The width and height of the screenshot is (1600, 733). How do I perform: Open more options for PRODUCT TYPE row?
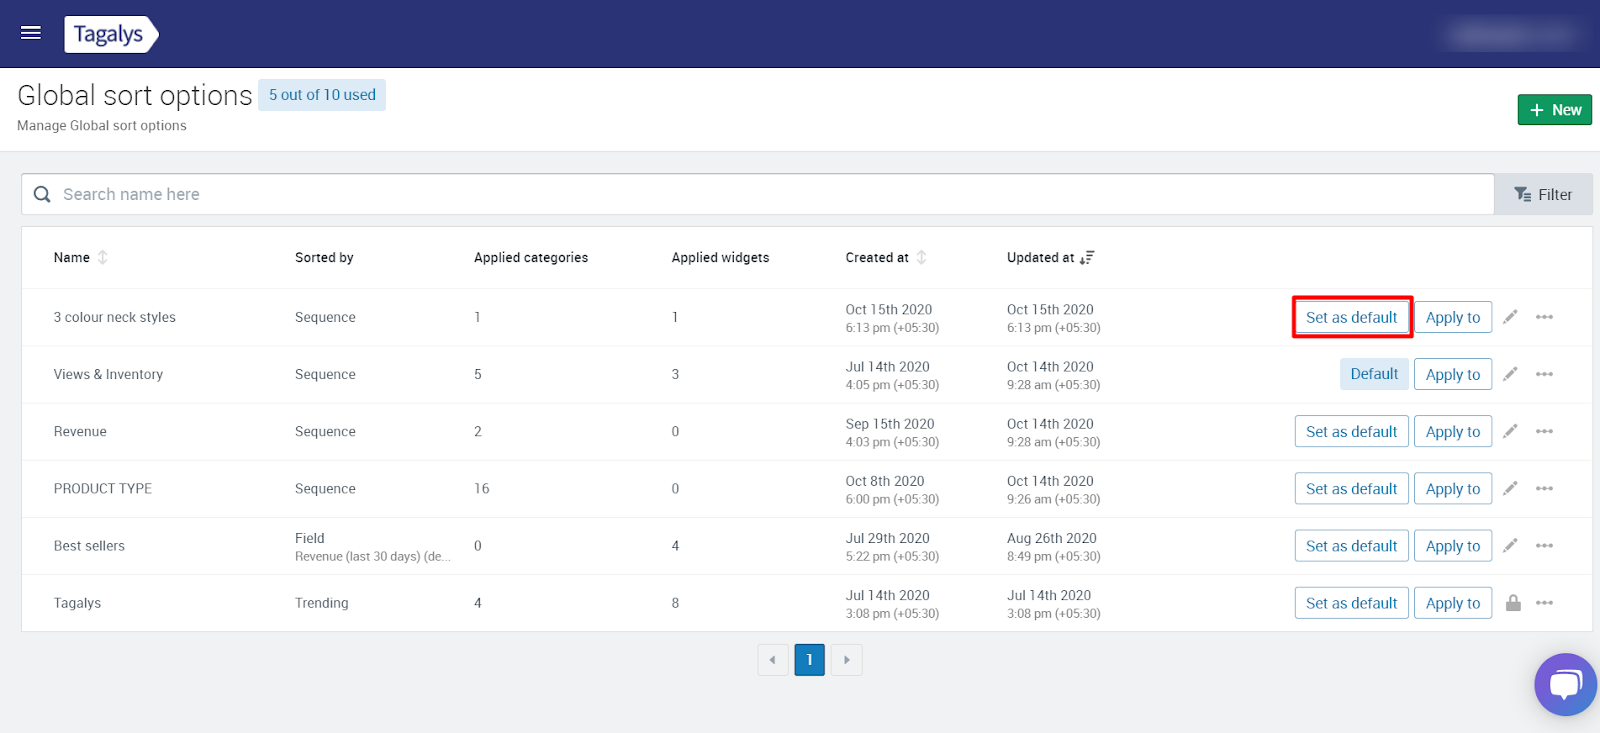pos(1544,488)
